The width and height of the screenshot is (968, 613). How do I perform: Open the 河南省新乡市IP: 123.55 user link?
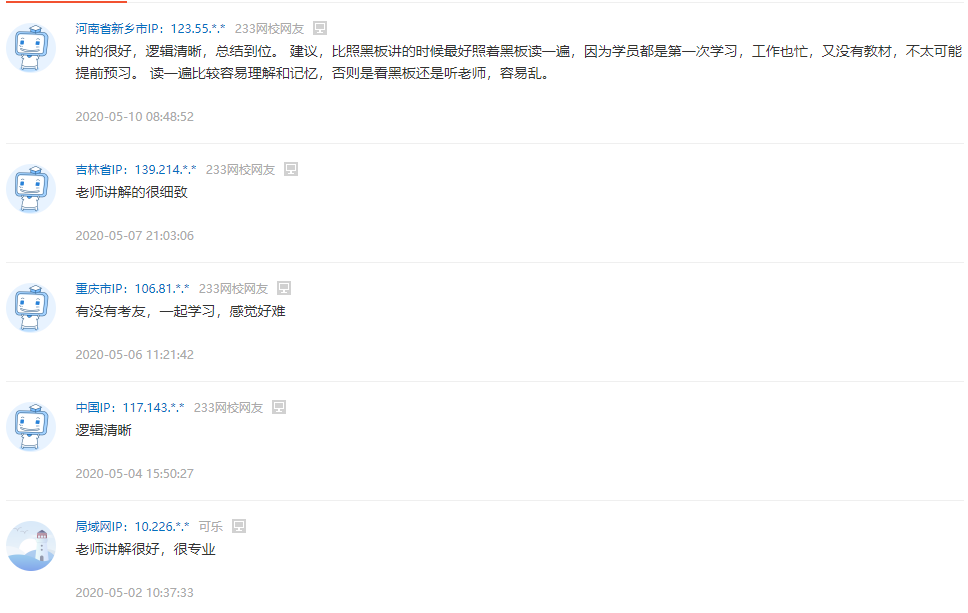click(x=150, y=28)
